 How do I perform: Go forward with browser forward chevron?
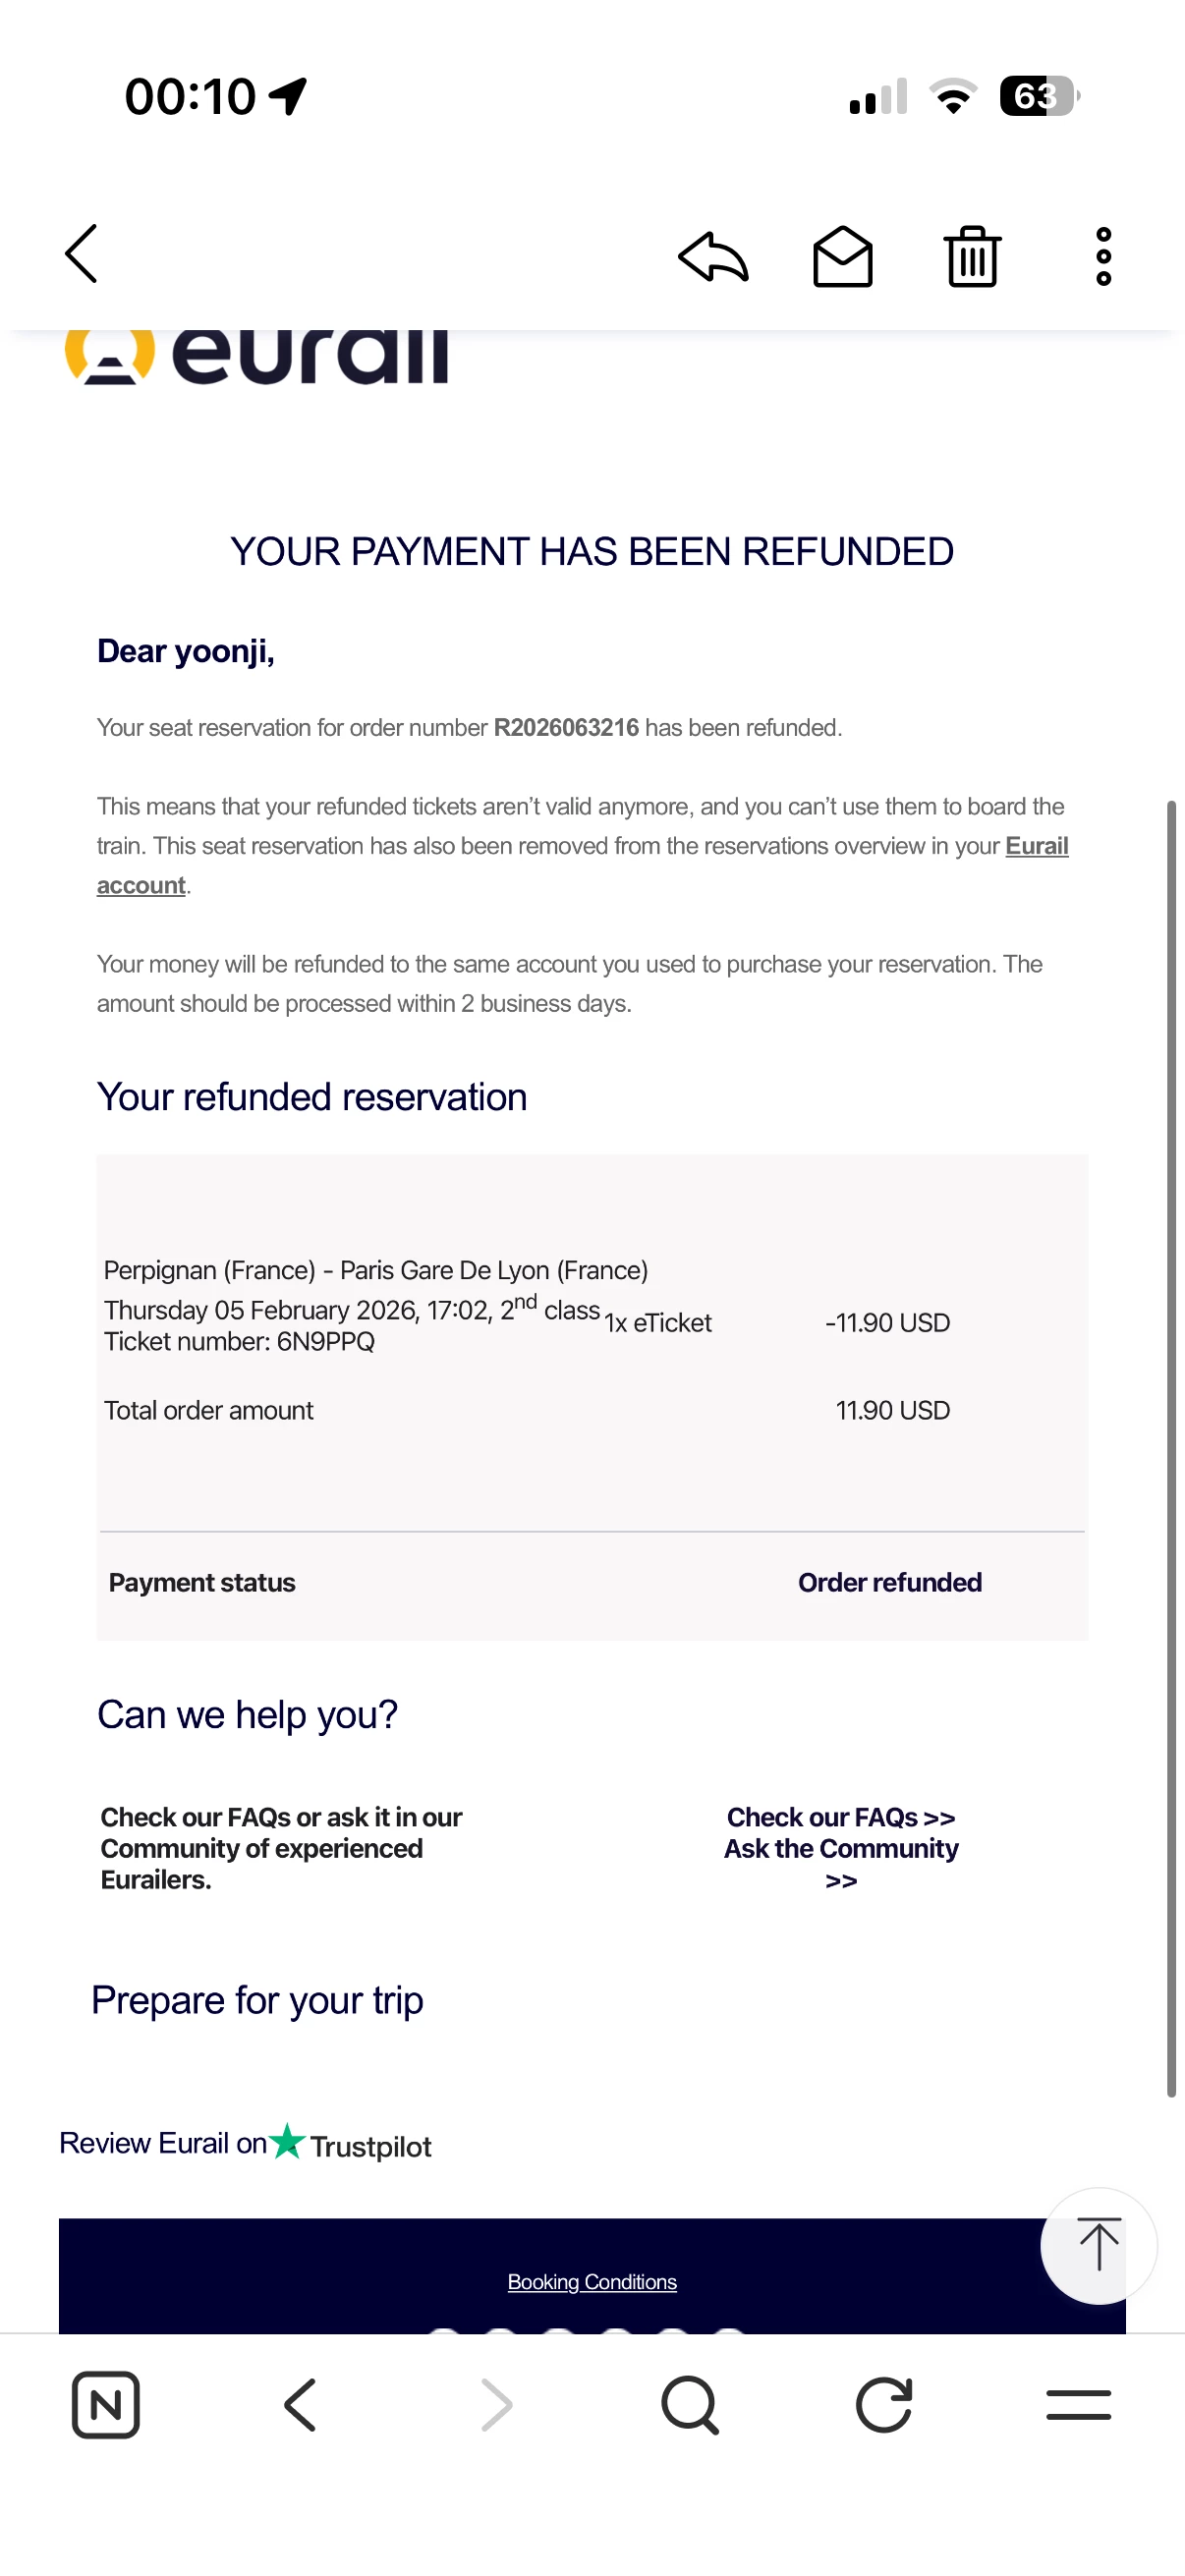pyautogui.click(x=496, y=2405)
